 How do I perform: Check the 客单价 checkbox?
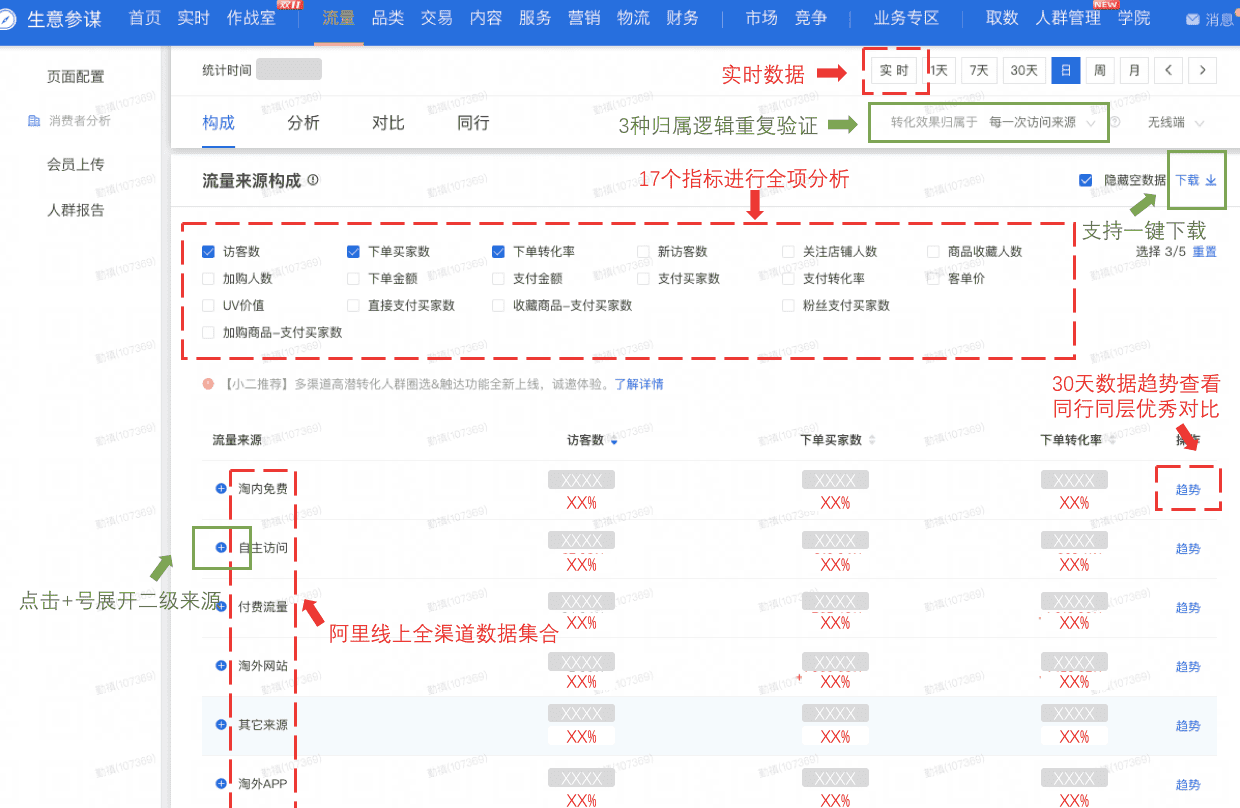[933, 279]
